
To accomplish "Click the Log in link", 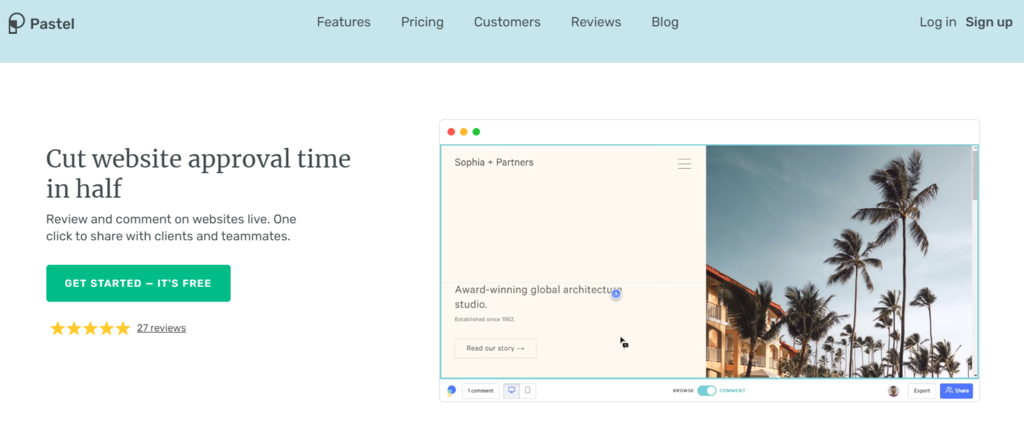I will [x=937, y=22].
